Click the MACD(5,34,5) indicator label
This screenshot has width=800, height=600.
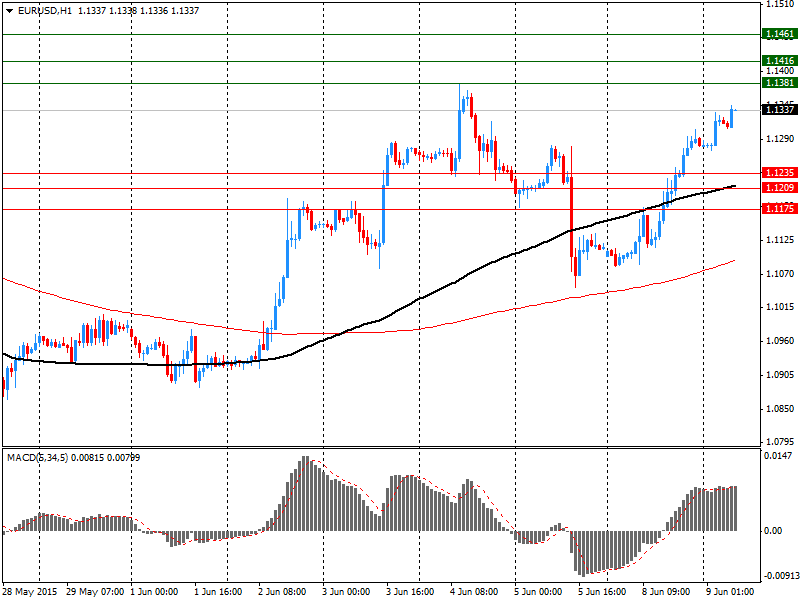point(38,458)
